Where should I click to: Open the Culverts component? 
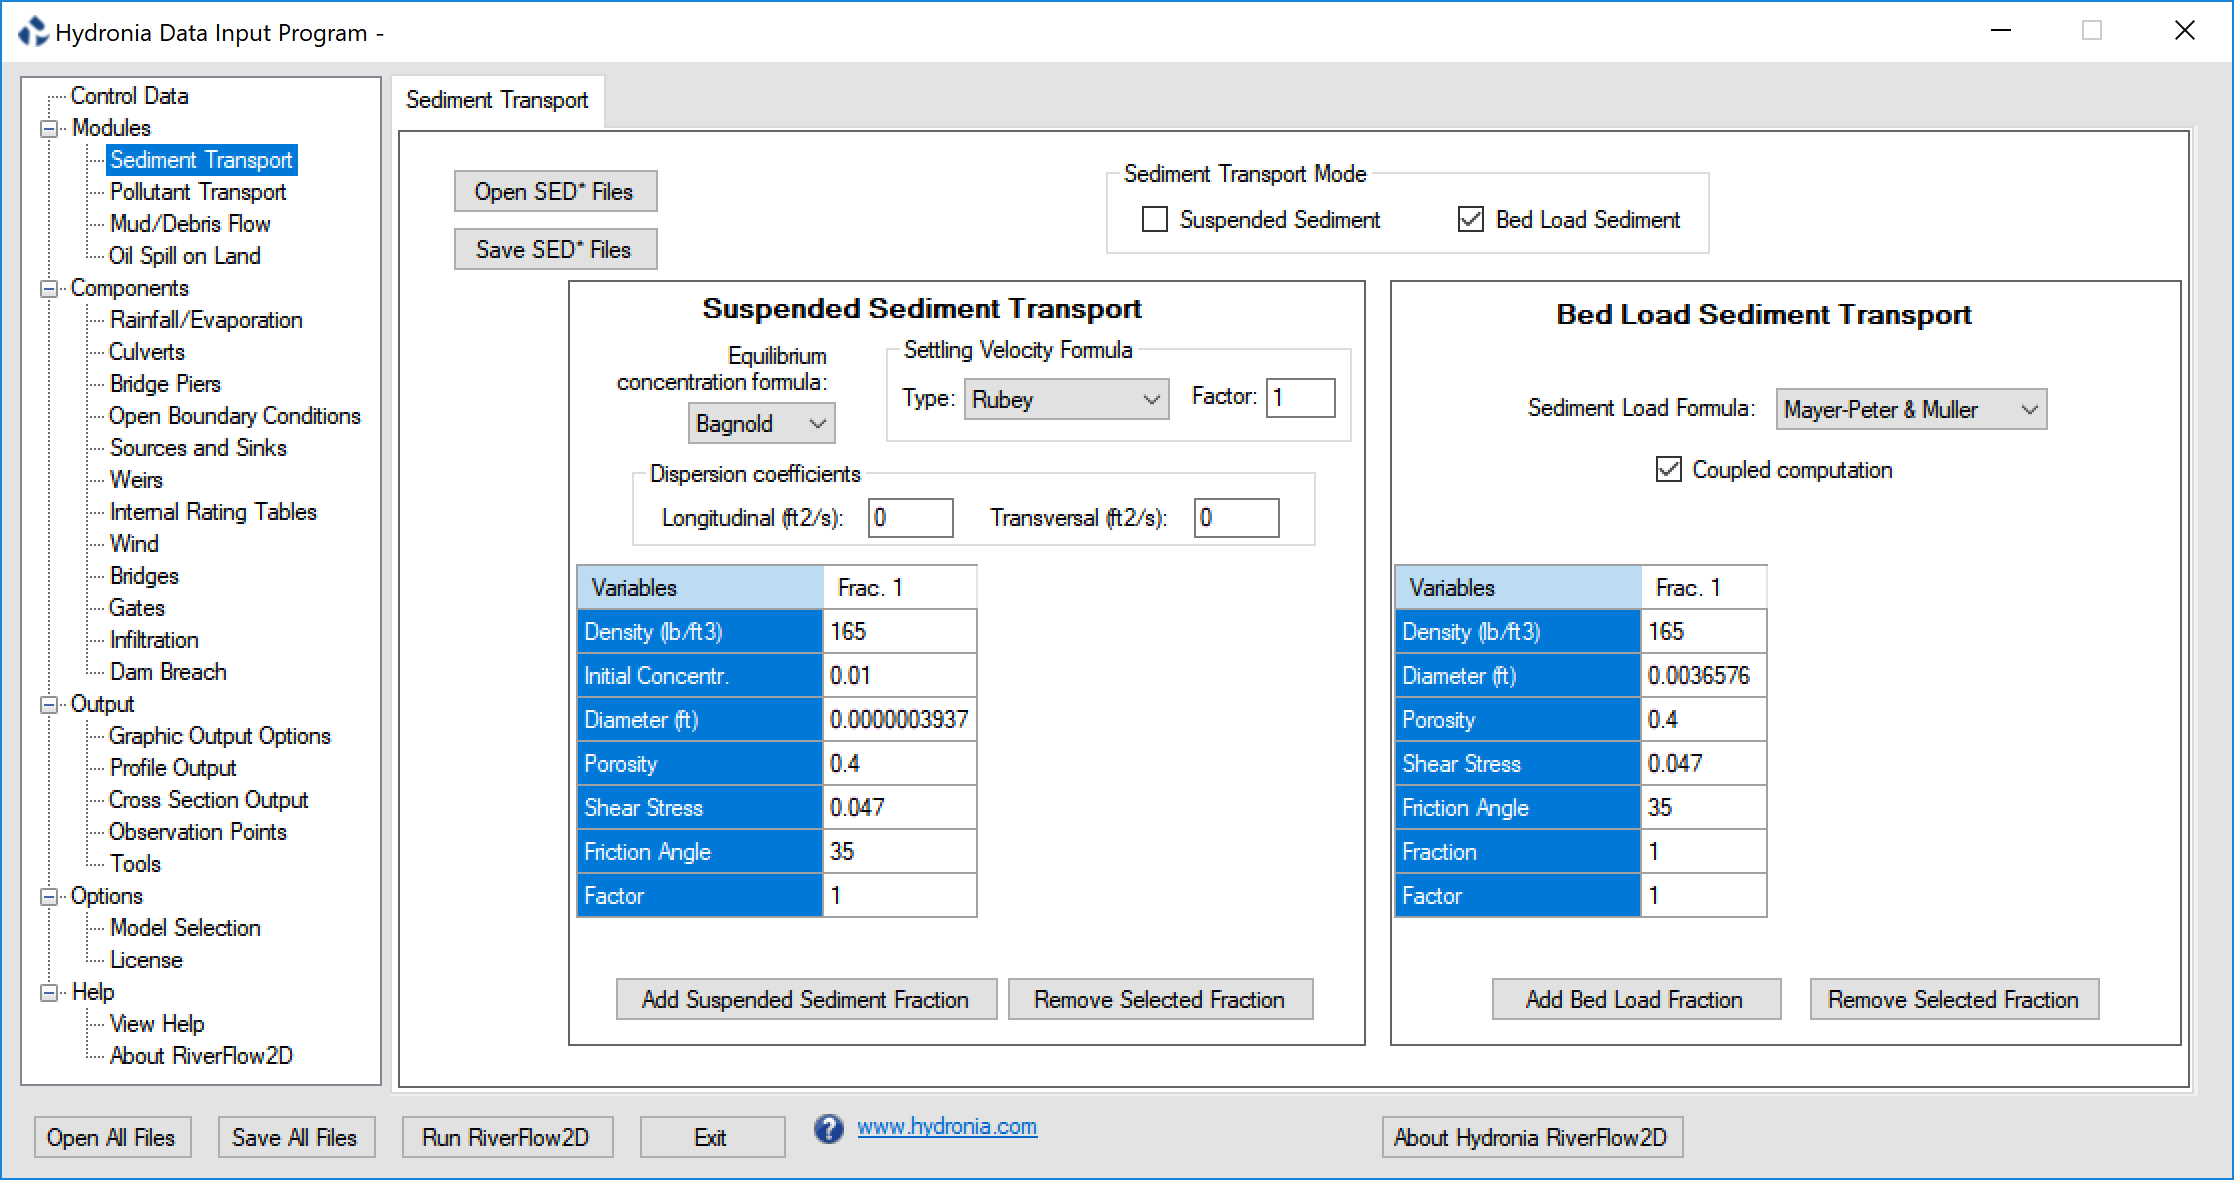pyautogui.click(x=147, y=352)
